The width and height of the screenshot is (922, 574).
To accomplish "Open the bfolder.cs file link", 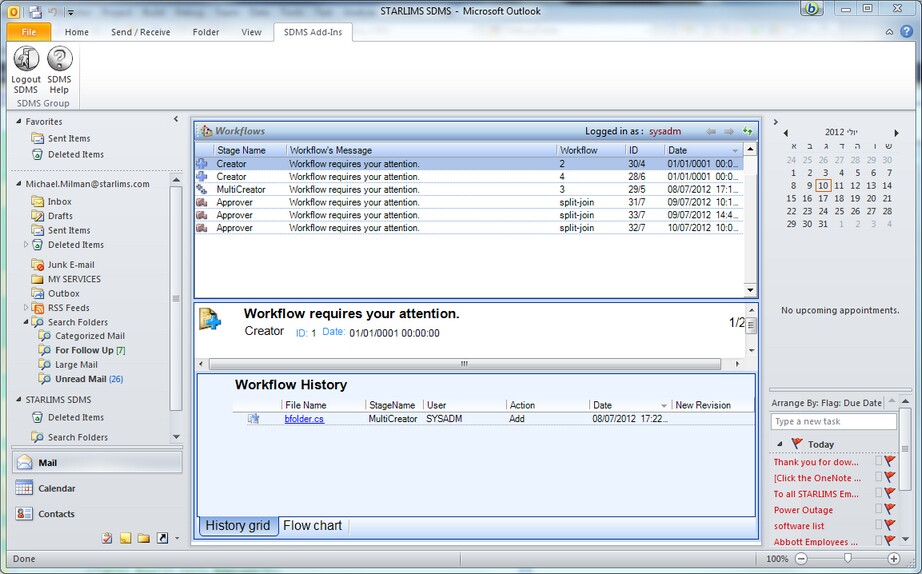I will point(304,419).
